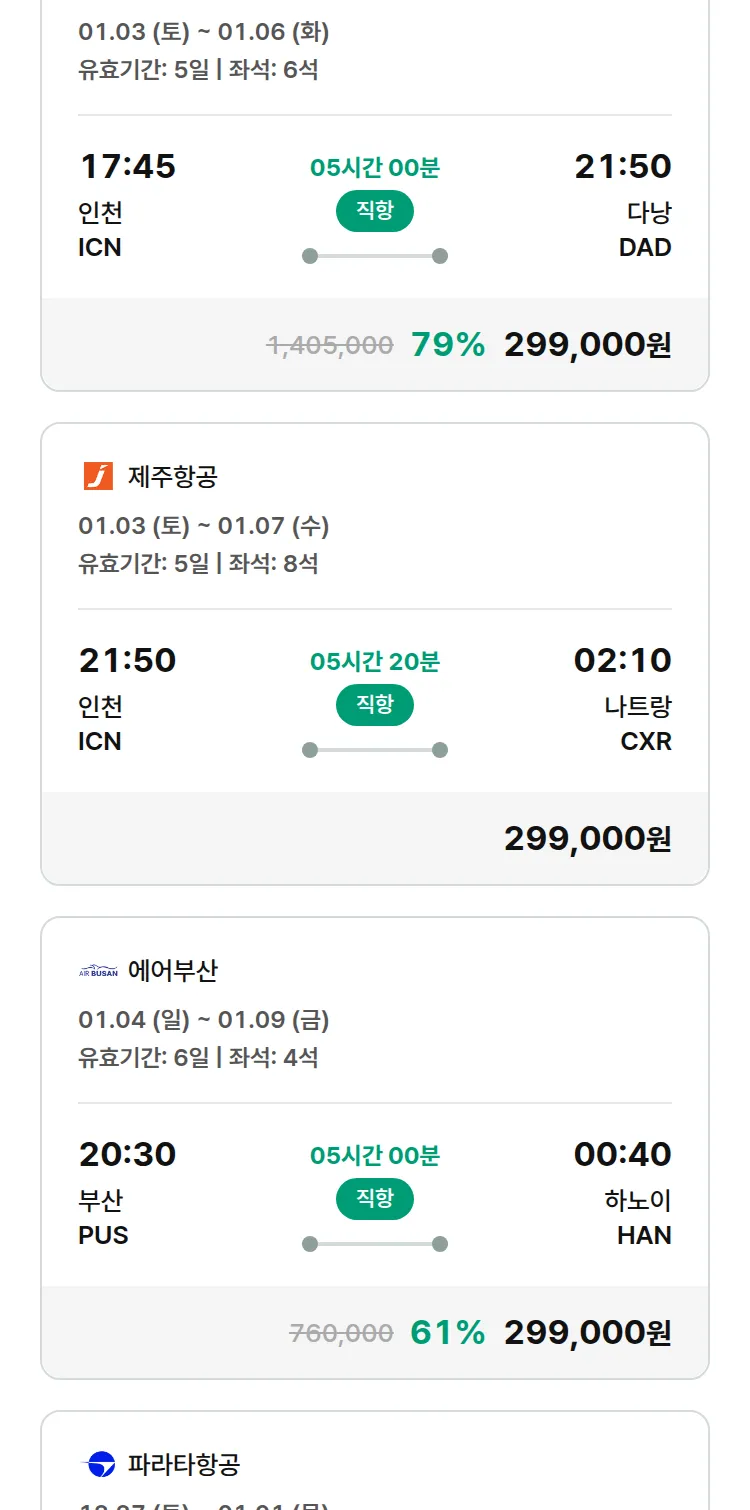This screenshot has width=750, height=1510.
Task: Open the 파라타항공 airline name
Action: [x=184, y=1465]
